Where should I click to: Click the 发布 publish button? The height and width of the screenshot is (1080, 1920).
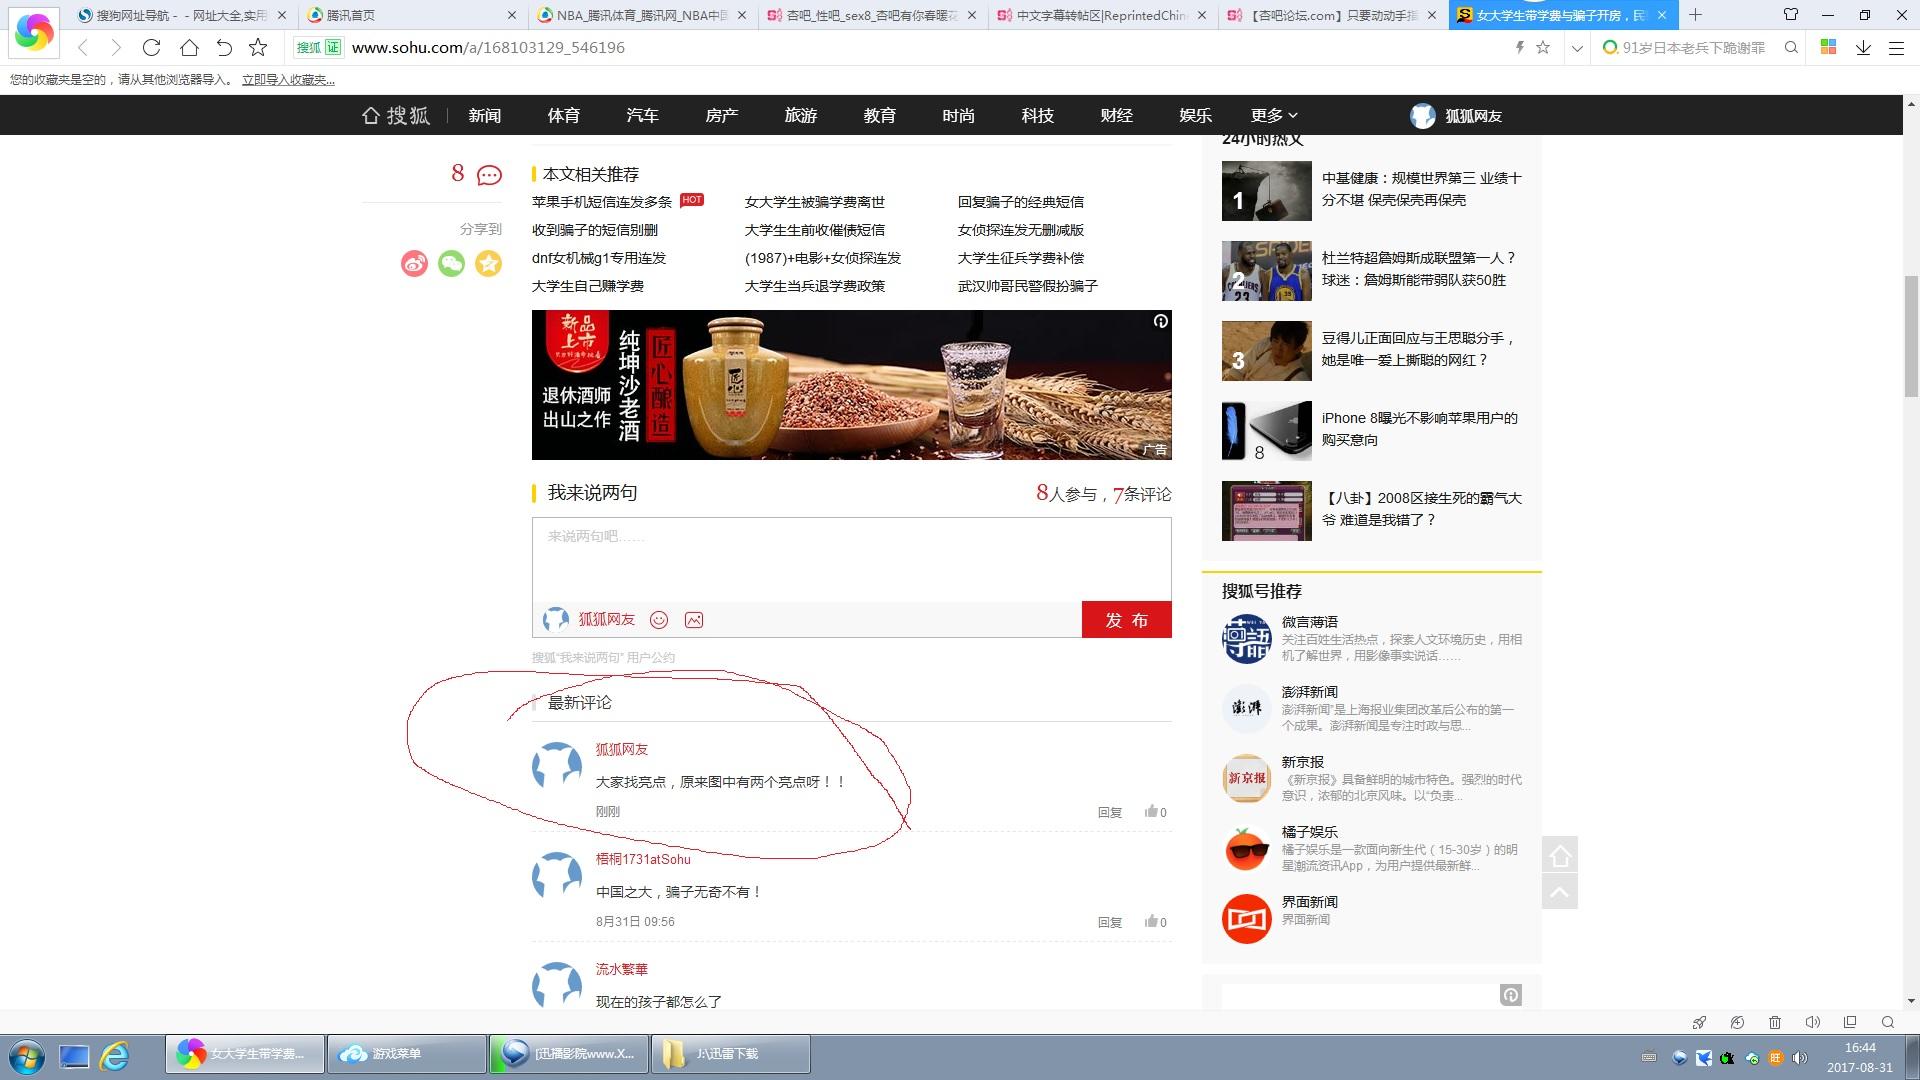tap(1126, 619)
